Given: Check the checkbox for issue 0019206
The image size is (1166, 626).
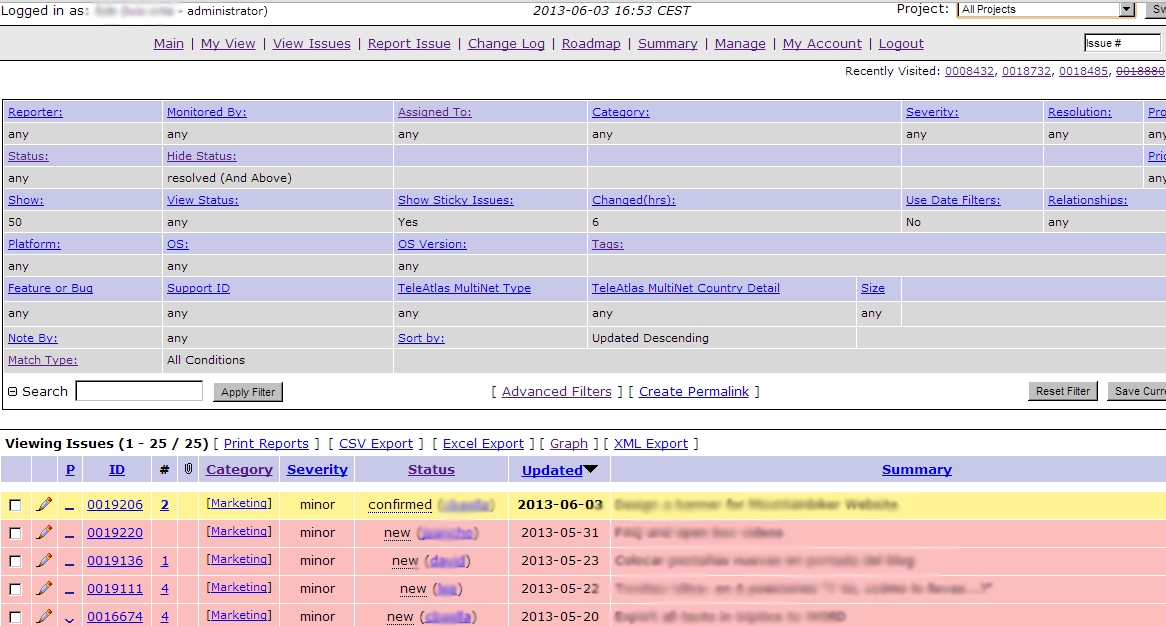Looking at the screenshot, I should 15,506.
